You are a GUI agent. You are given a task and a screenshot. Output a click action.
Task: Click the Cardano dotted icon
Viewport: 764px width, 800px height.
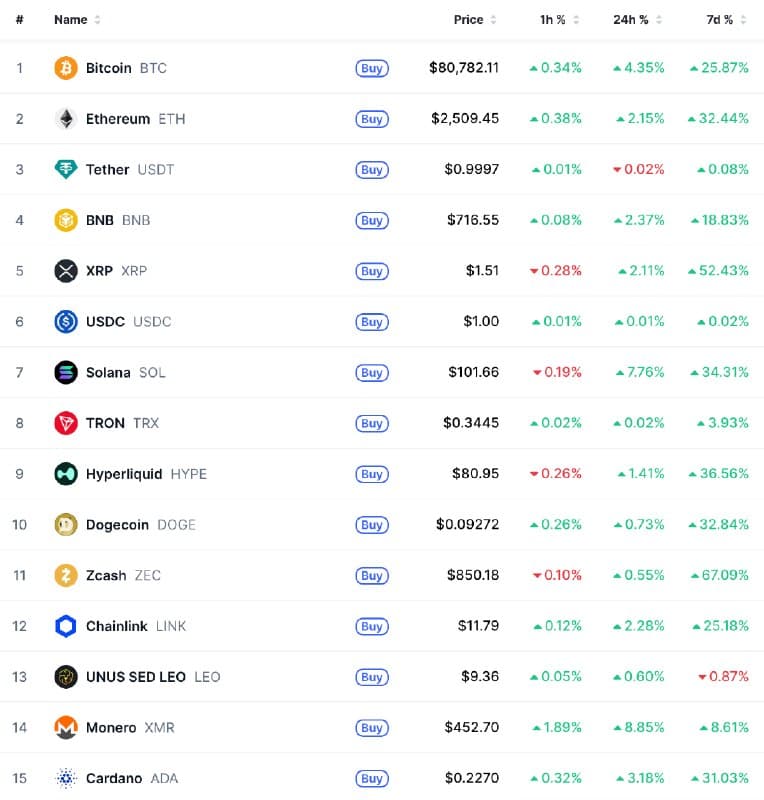coord(66,778)
